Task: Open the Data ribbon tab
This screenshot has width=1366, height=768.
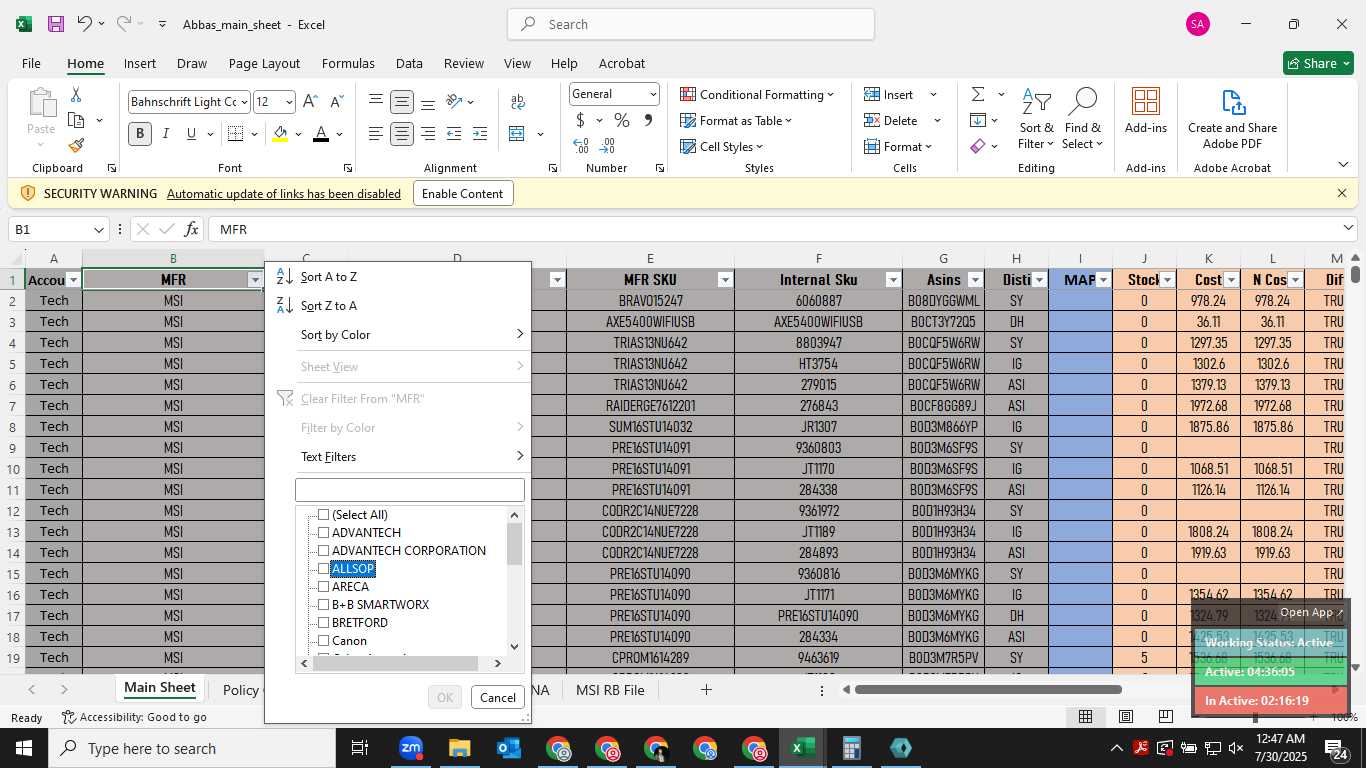Action: (x=409, y=63)
